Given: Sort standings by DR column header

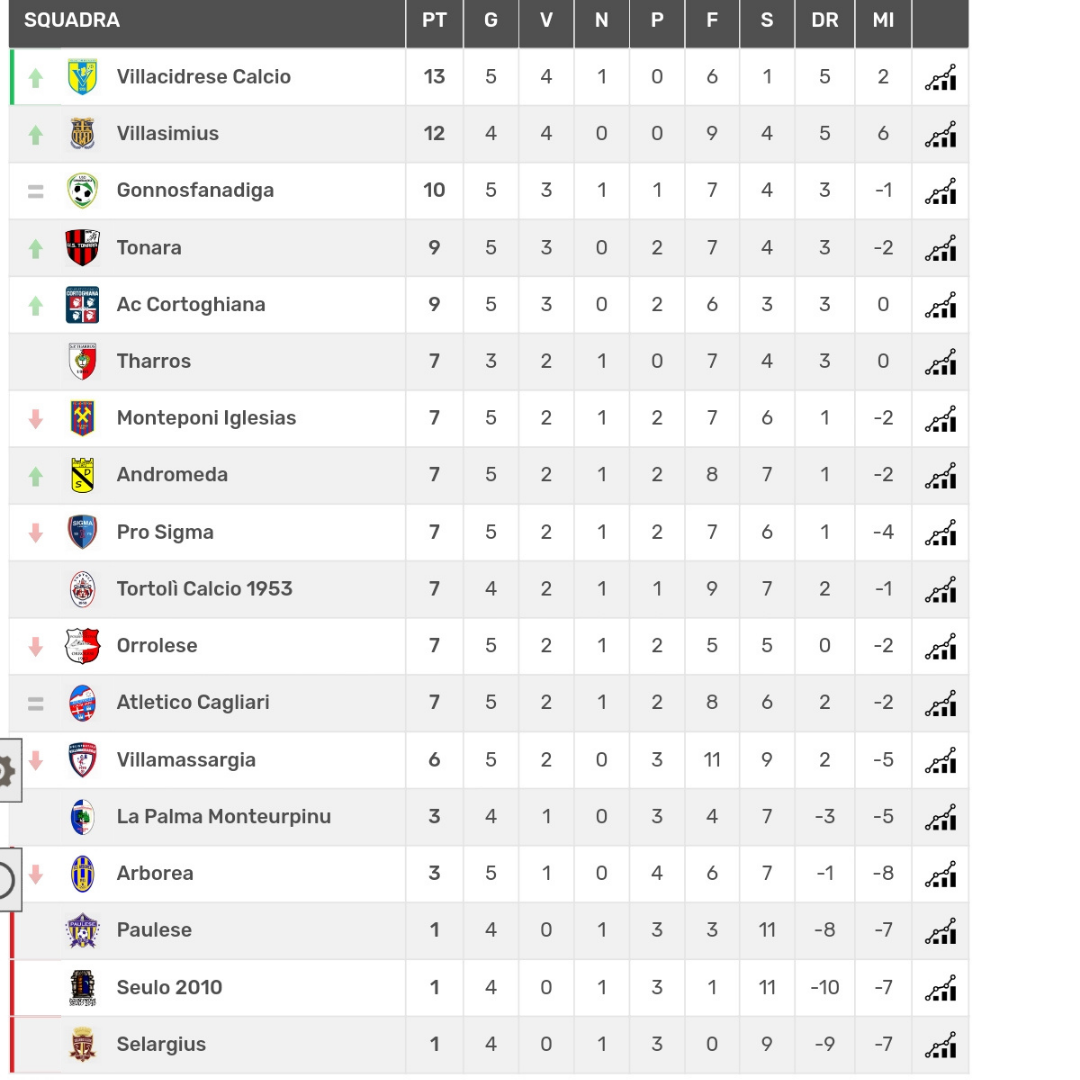Looking at the screenshot, I should [x=824, y=21].
